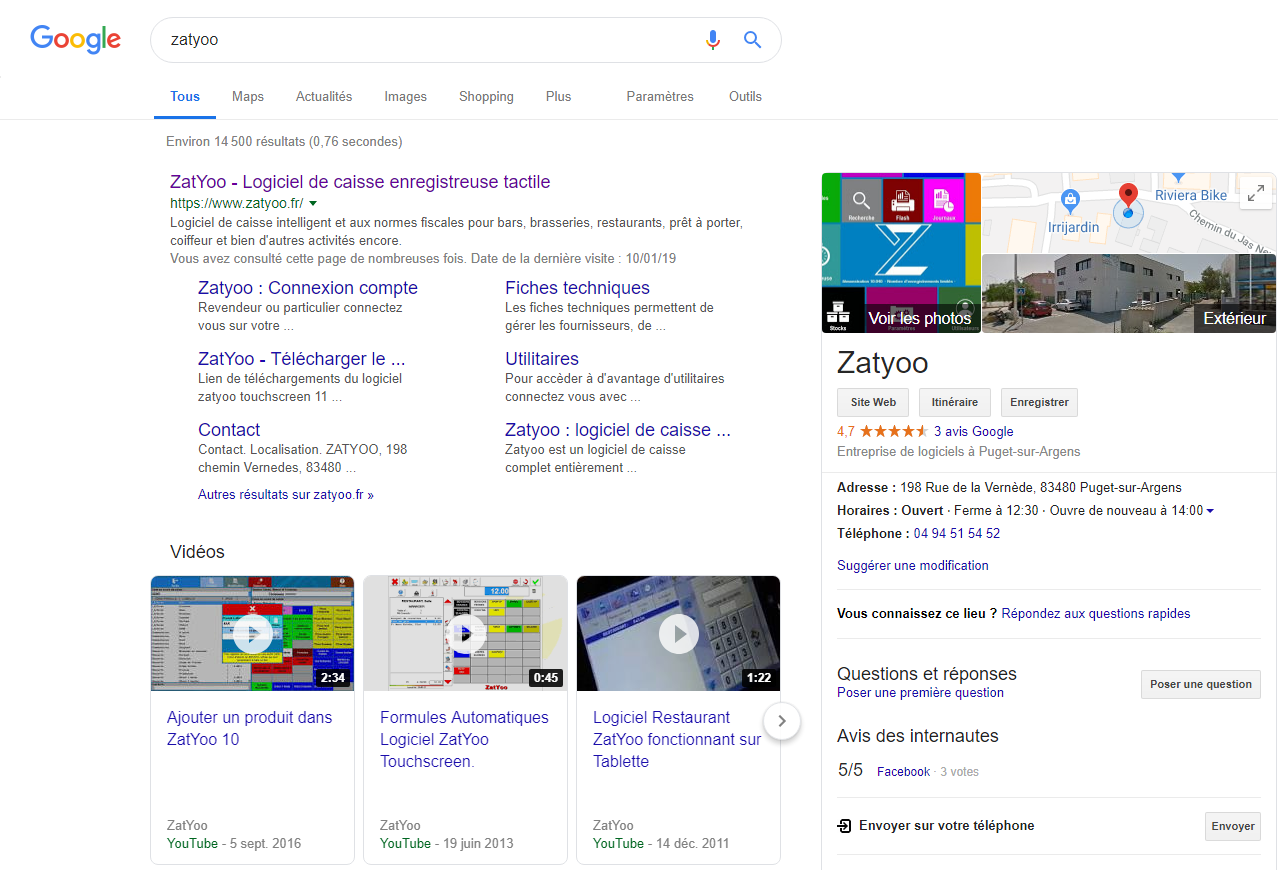The height and width of the screenshot is (870, 1278).
Task: Play the Formules Automatiques video
Action: click(x=465, y=633)
